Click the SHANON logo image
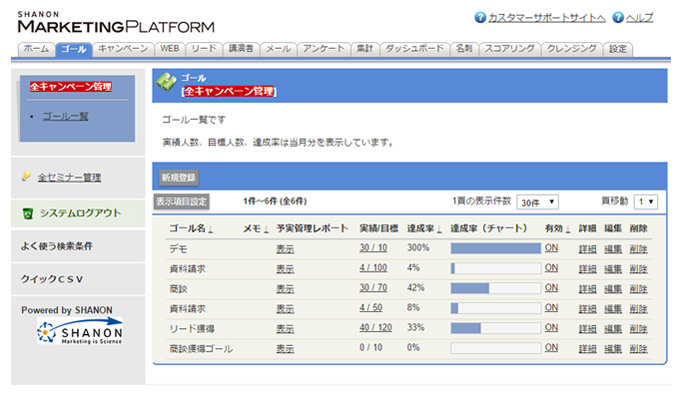682x396 pixels. 80,331
